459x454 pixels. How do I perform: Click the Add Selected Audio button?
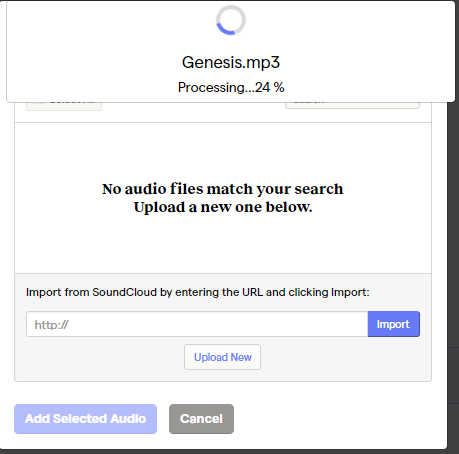pos(85,419)
